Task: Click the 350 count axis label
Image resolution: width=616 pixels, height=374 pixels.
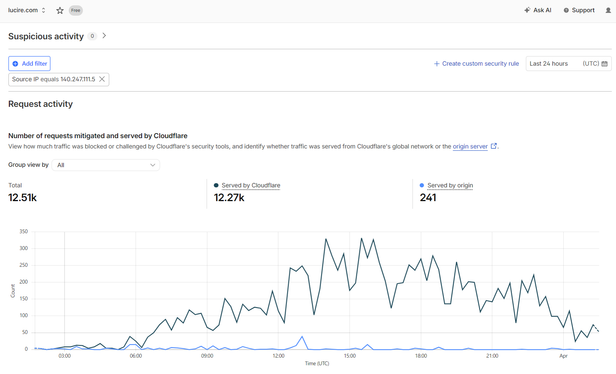Action: 24,232
